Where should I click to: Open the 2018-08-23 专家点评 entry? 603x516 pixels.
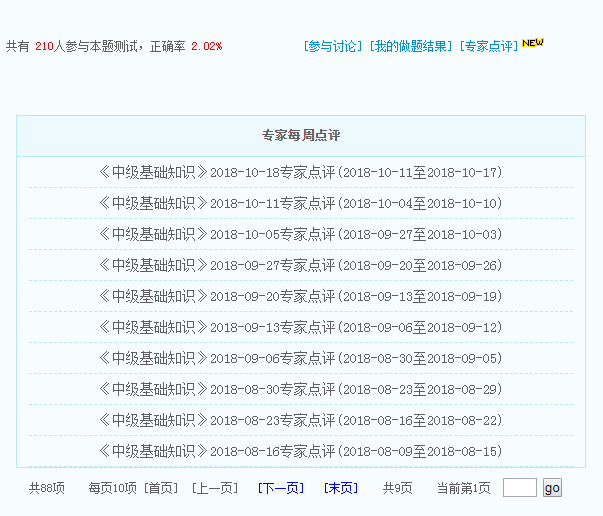[300, 420]
